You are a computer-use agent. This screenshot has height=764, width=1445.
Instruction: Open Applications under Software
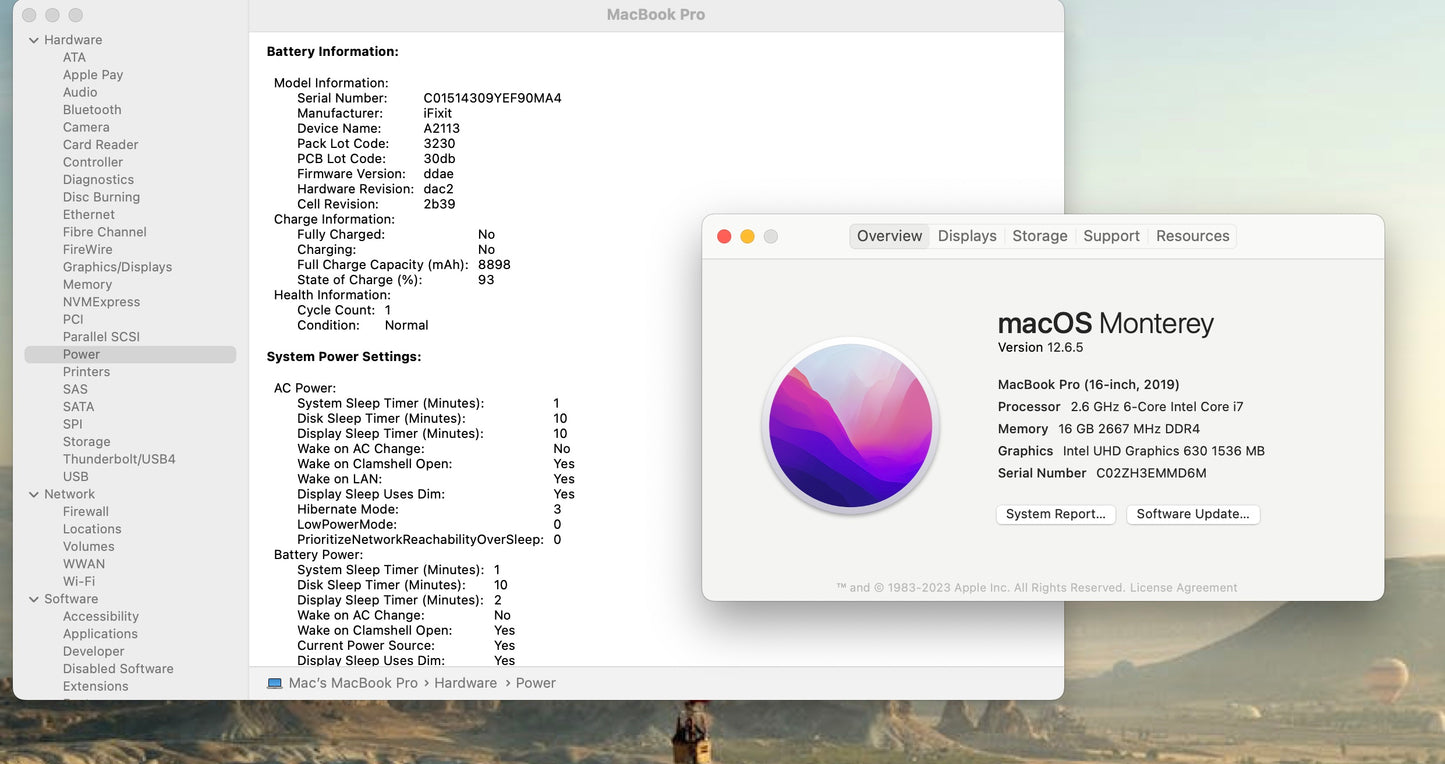[100, 634]
